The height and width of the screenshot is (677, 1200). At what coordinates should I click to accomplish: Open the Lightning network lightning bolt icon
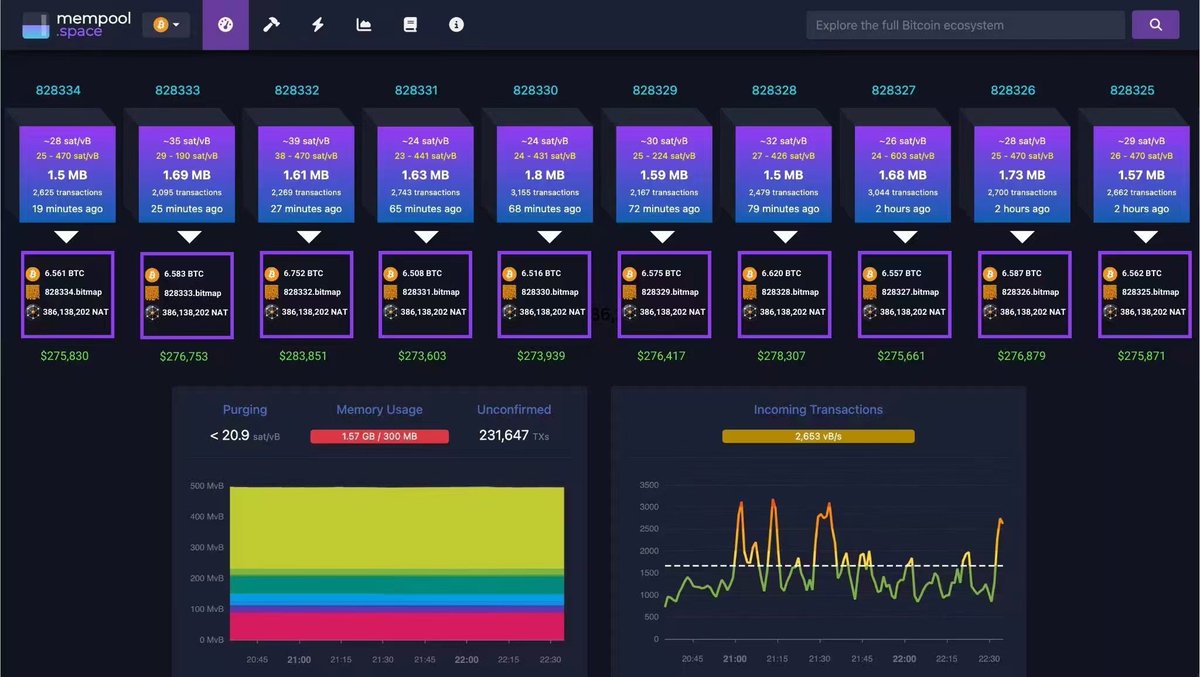(317, 24)
